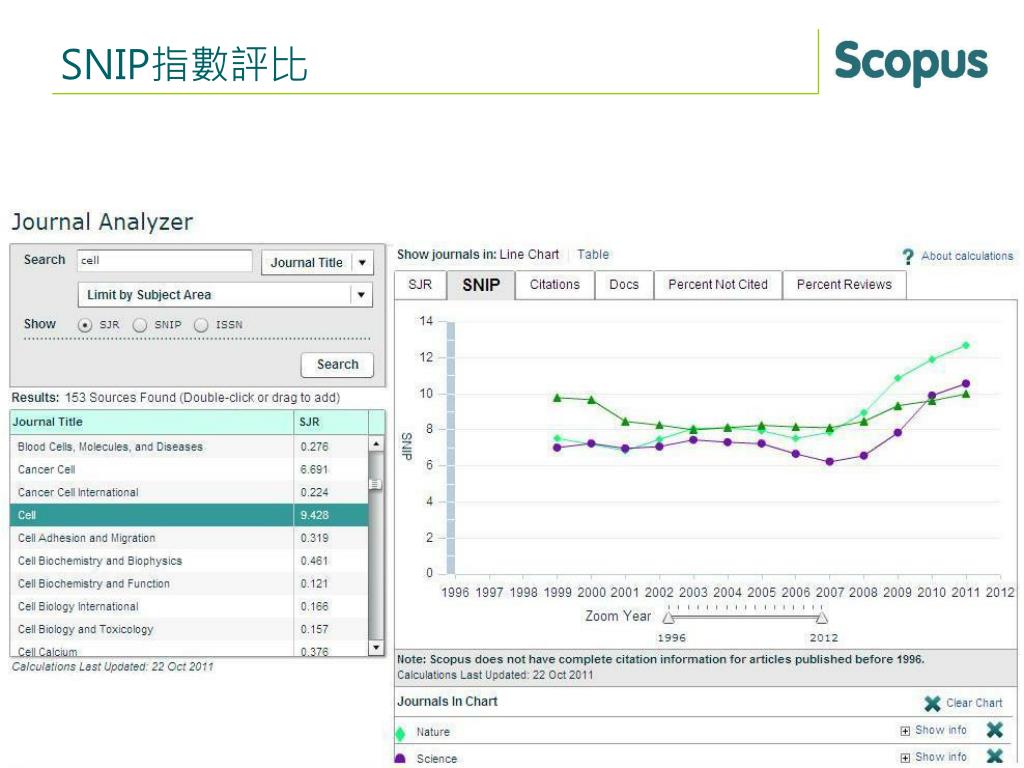
Task: Select the Cell Biochemistry and Function row
Action: 189,584
